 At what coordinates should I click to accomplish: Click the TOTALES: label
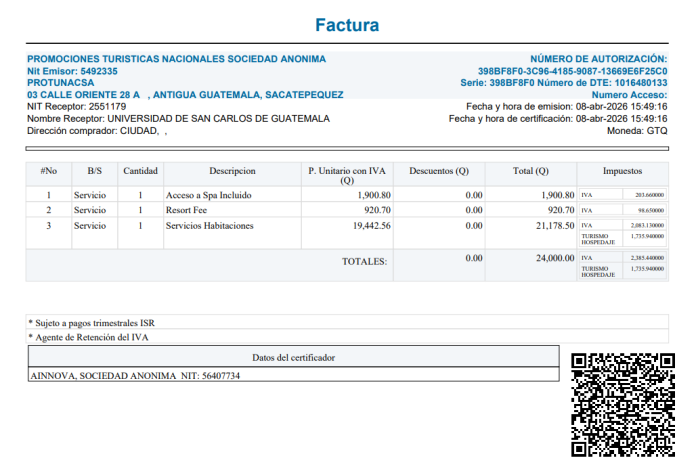pos(364,261)
